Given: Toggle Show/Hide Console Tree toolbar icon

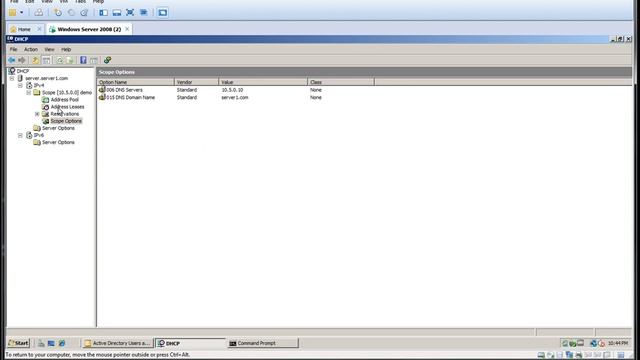Looking at the screenshot, I should point(47,60).
